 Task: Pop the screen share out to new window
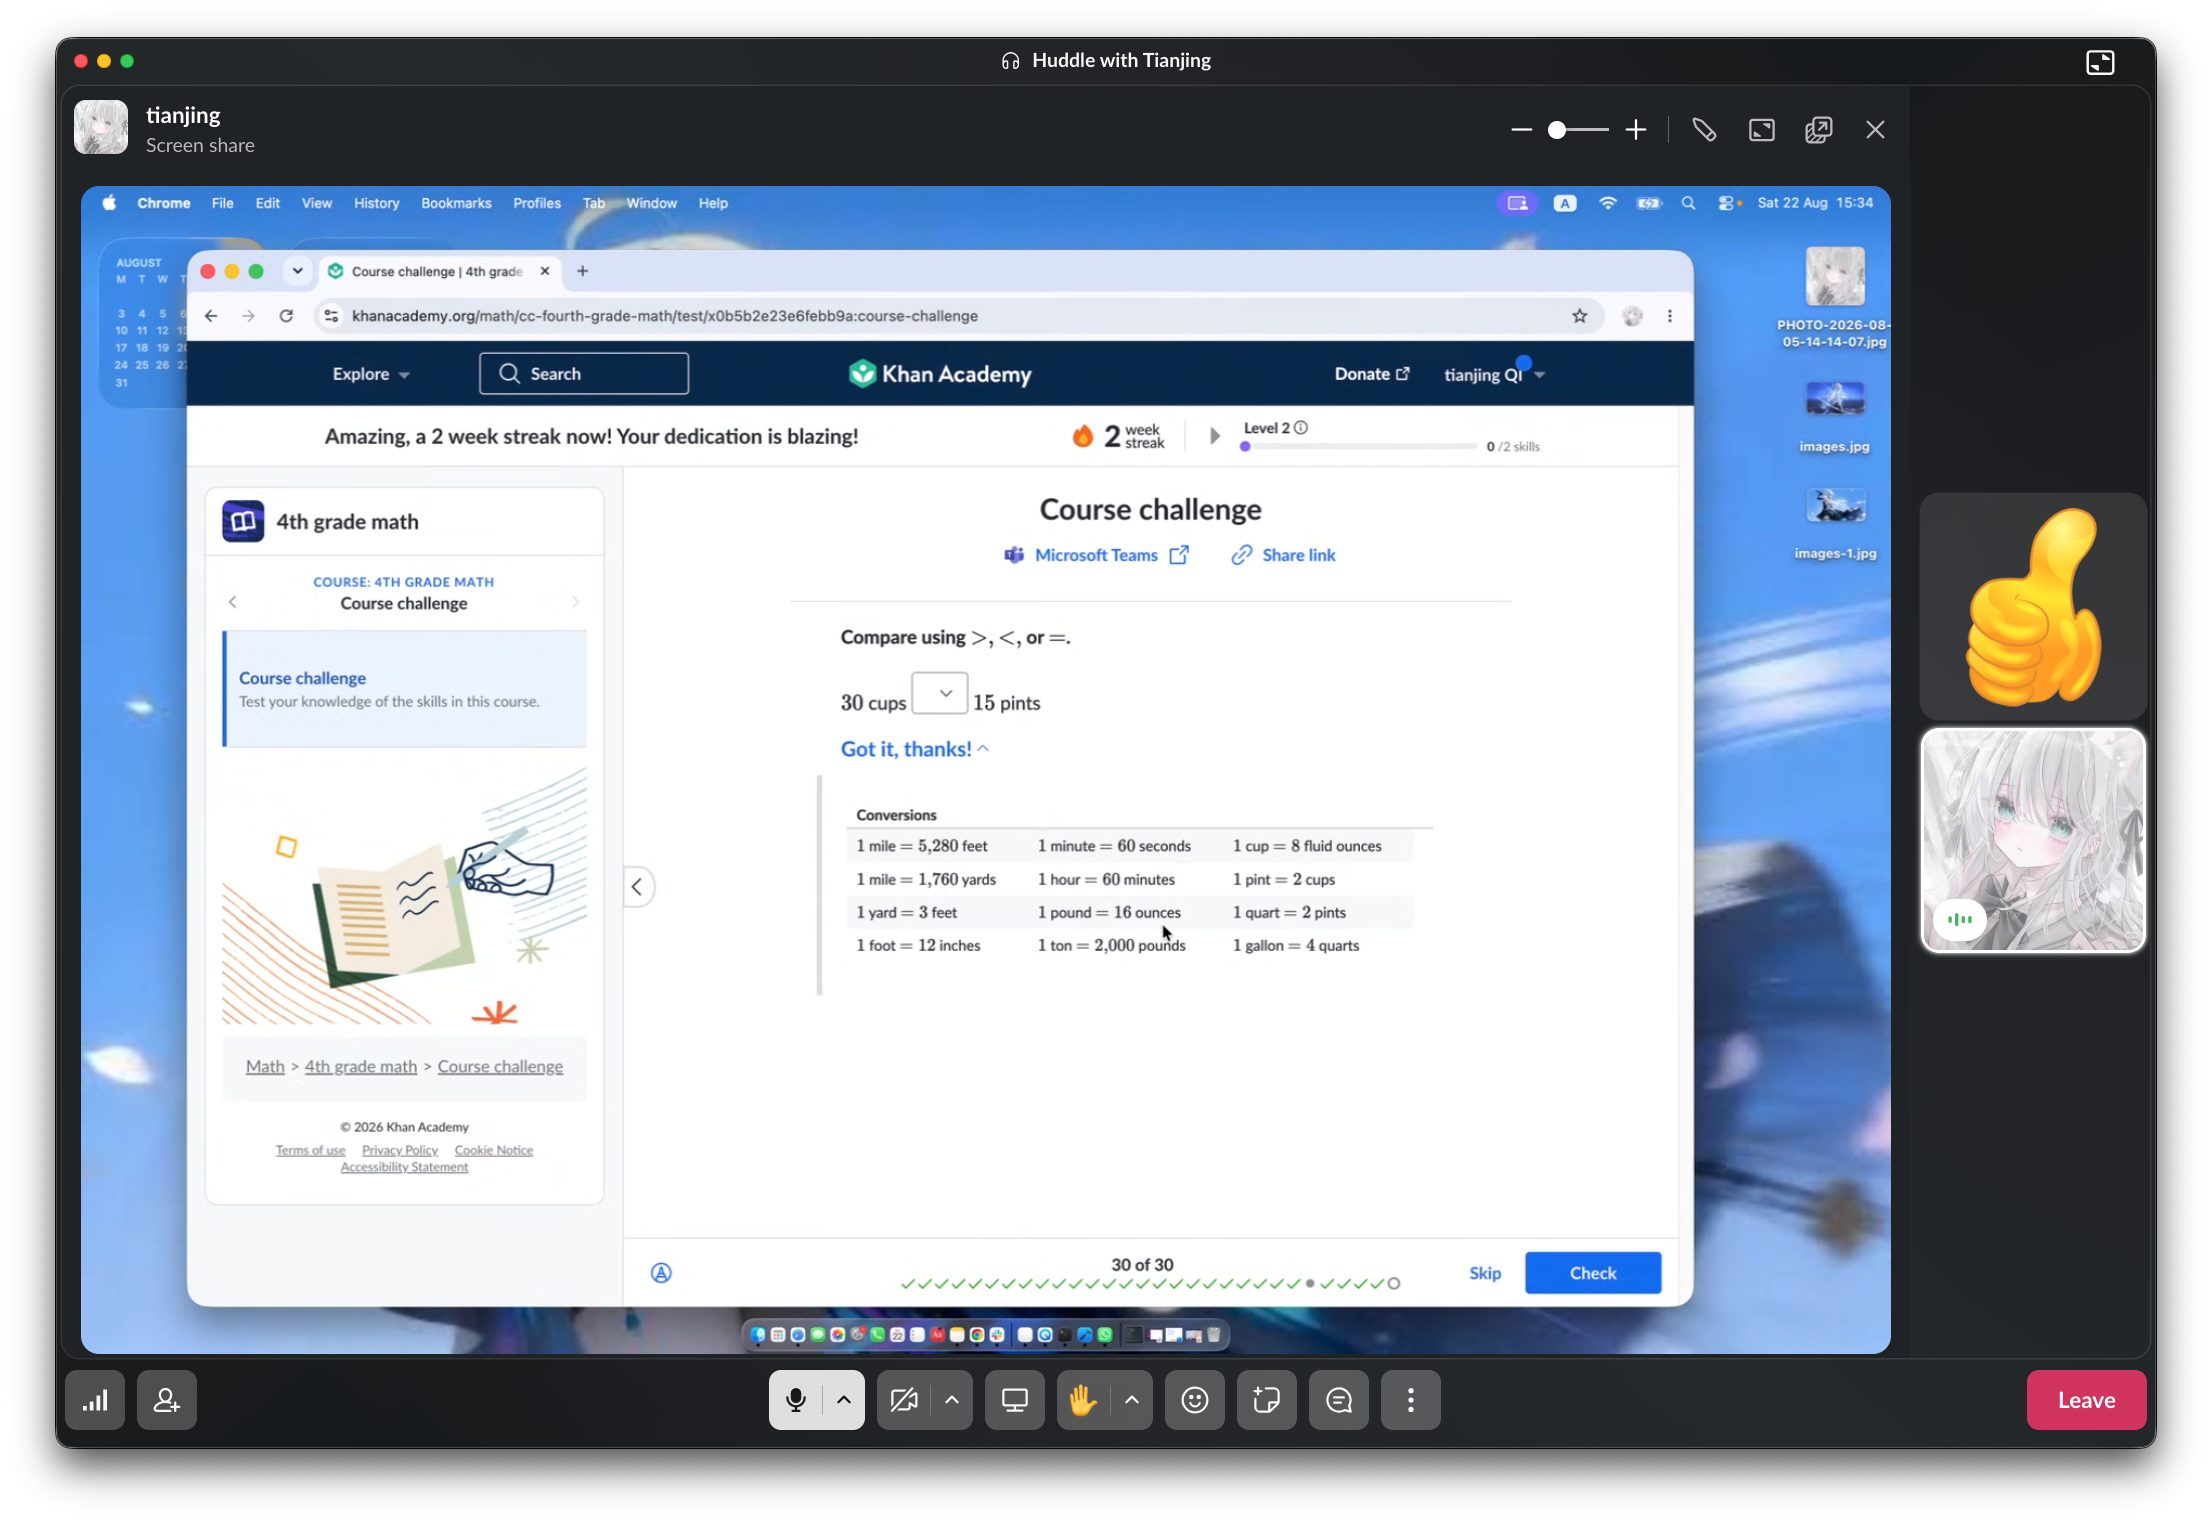(1818, 130)
